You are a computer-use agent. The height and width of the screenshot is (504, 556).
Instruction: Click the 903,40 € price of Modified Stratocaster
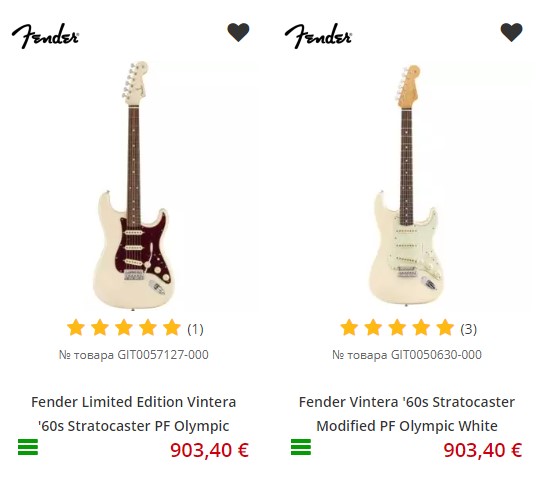tap(483, 450)
